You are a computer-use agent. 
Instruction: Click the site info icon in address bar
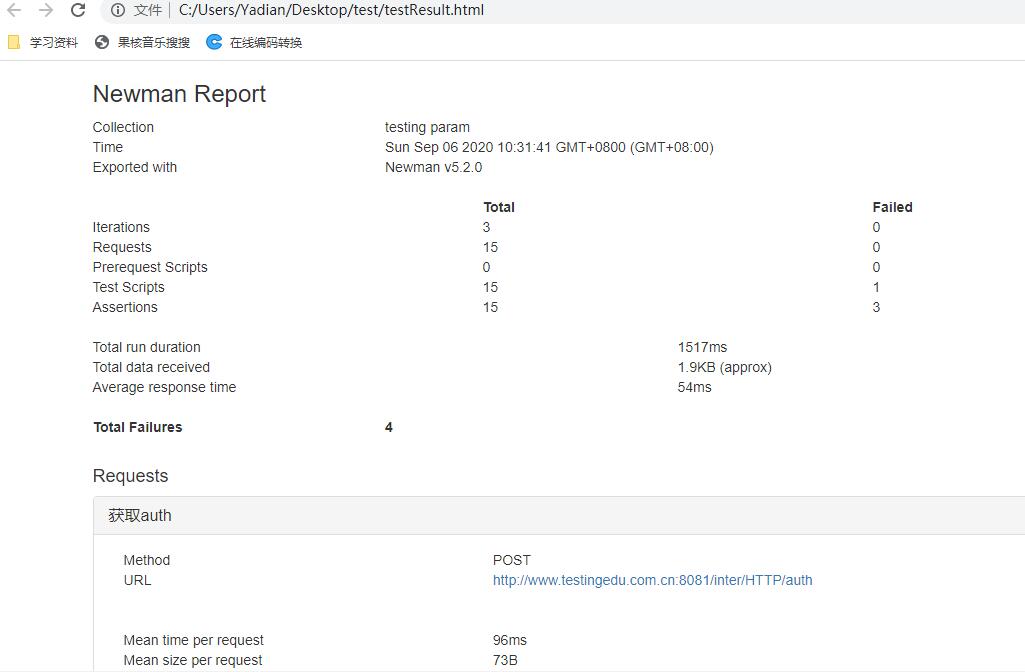(118, 10)
